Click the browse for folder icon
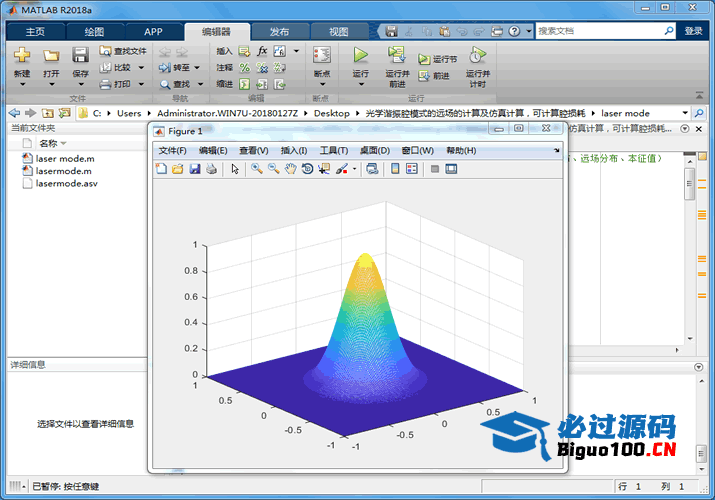The width and height of the screenshot is (715, 500). pos(64,113)
